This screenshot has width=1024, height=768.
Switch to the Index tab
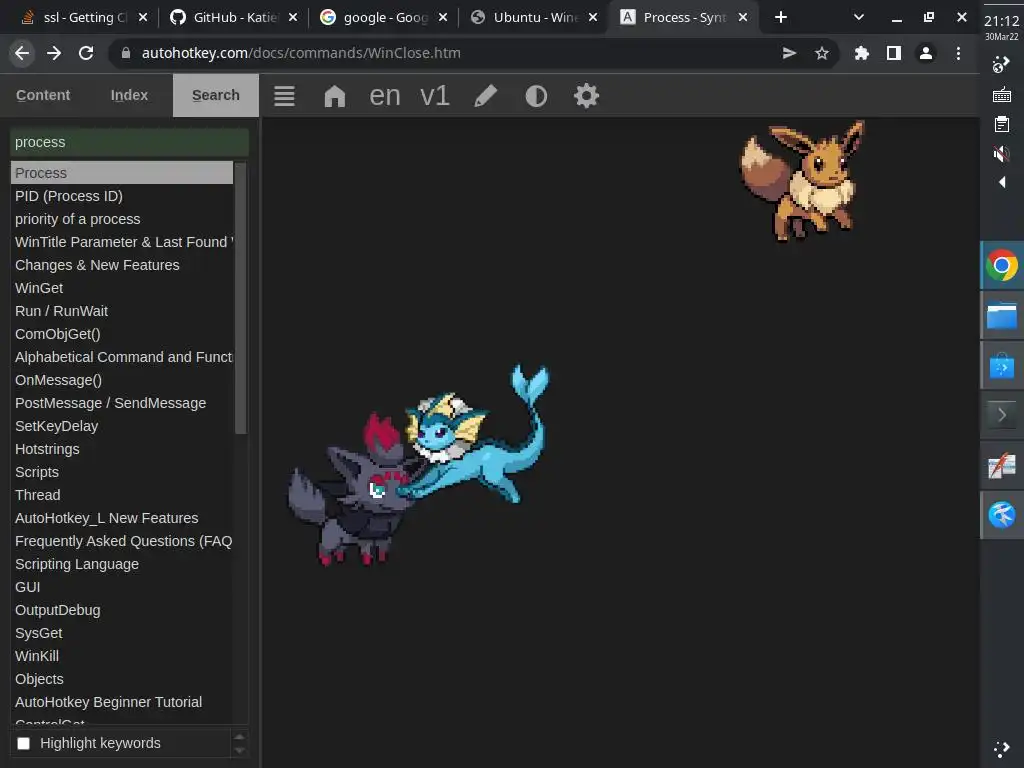(x=129, y=95)
